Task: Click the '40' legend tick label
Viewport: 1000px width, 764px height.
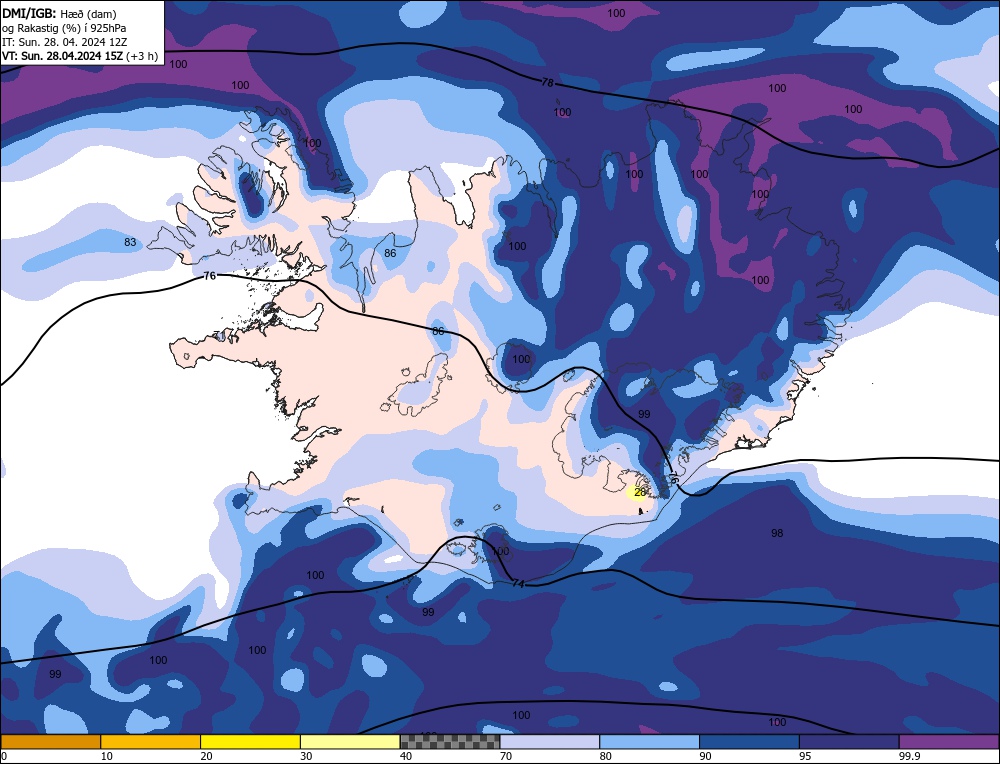Action: (406, 756)
